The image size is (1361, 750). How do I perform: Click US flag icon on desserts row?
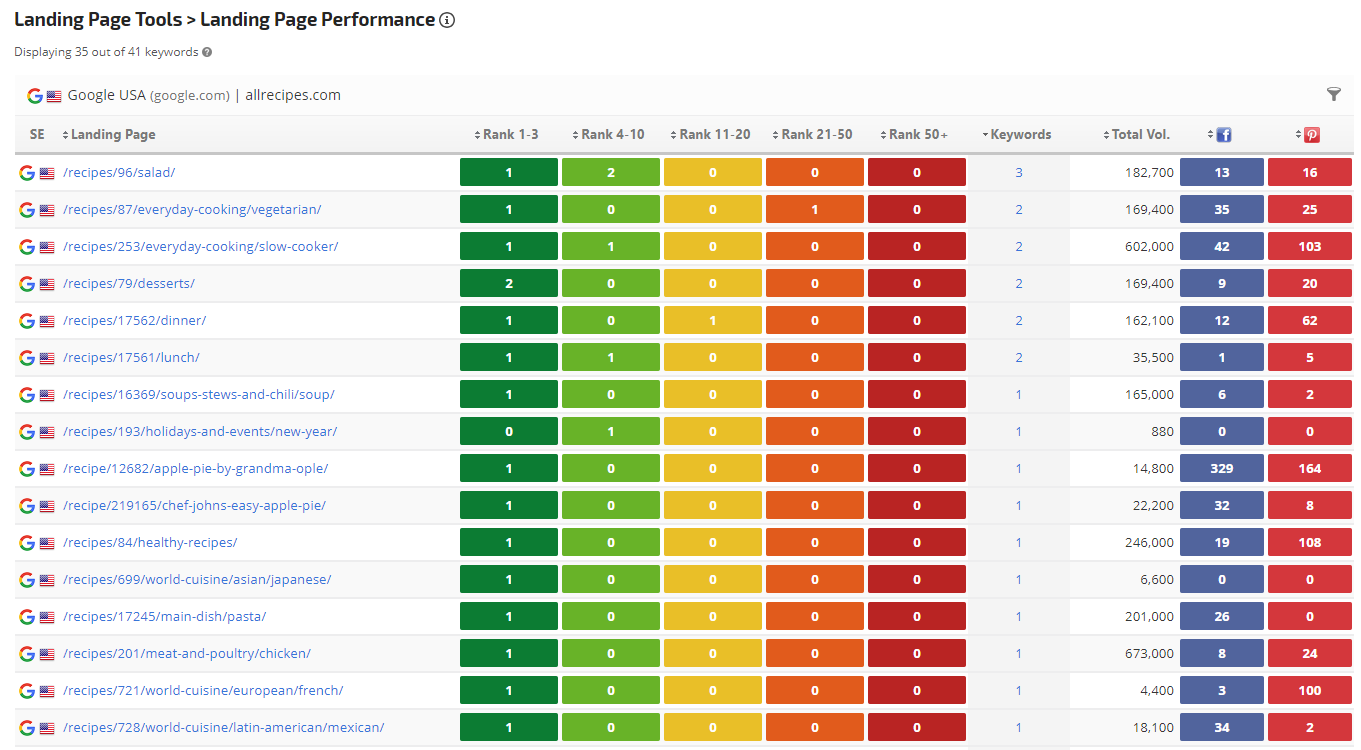[x=47, y=284]
